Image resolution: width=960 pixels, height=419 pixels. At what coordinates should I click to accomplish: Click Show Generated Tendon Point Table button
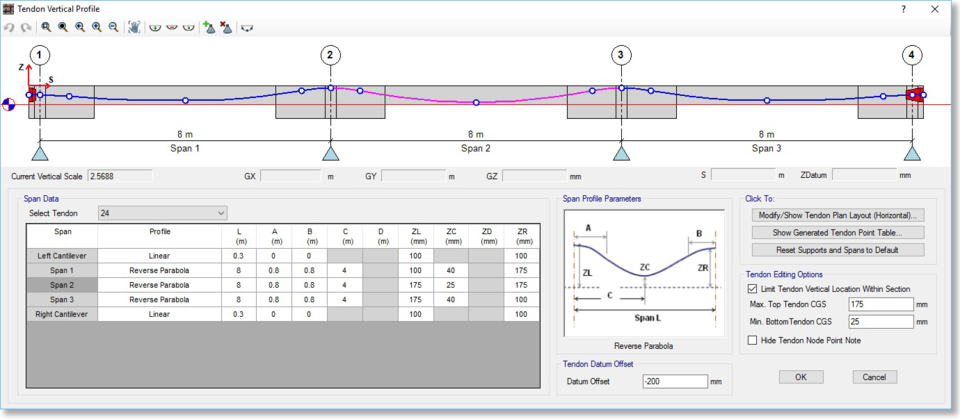(x=837, y=232)
